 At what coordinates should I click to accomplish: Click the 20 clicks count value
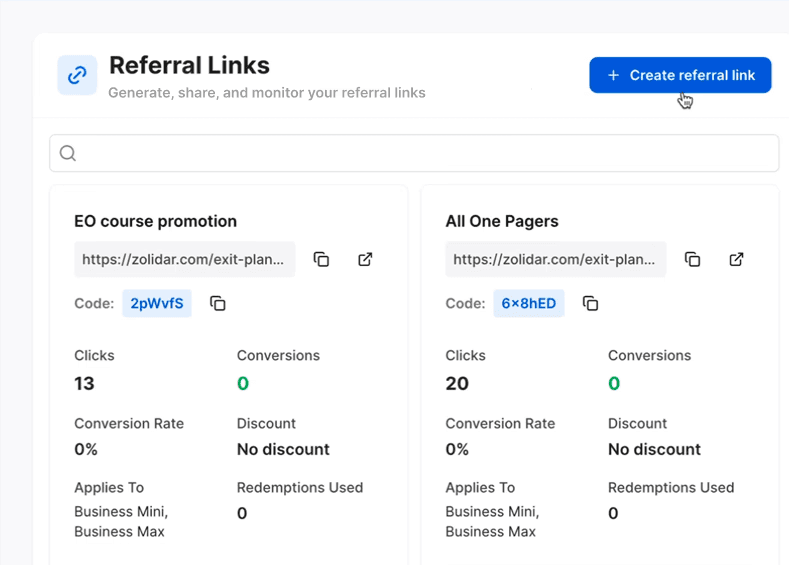pos(457,383)
